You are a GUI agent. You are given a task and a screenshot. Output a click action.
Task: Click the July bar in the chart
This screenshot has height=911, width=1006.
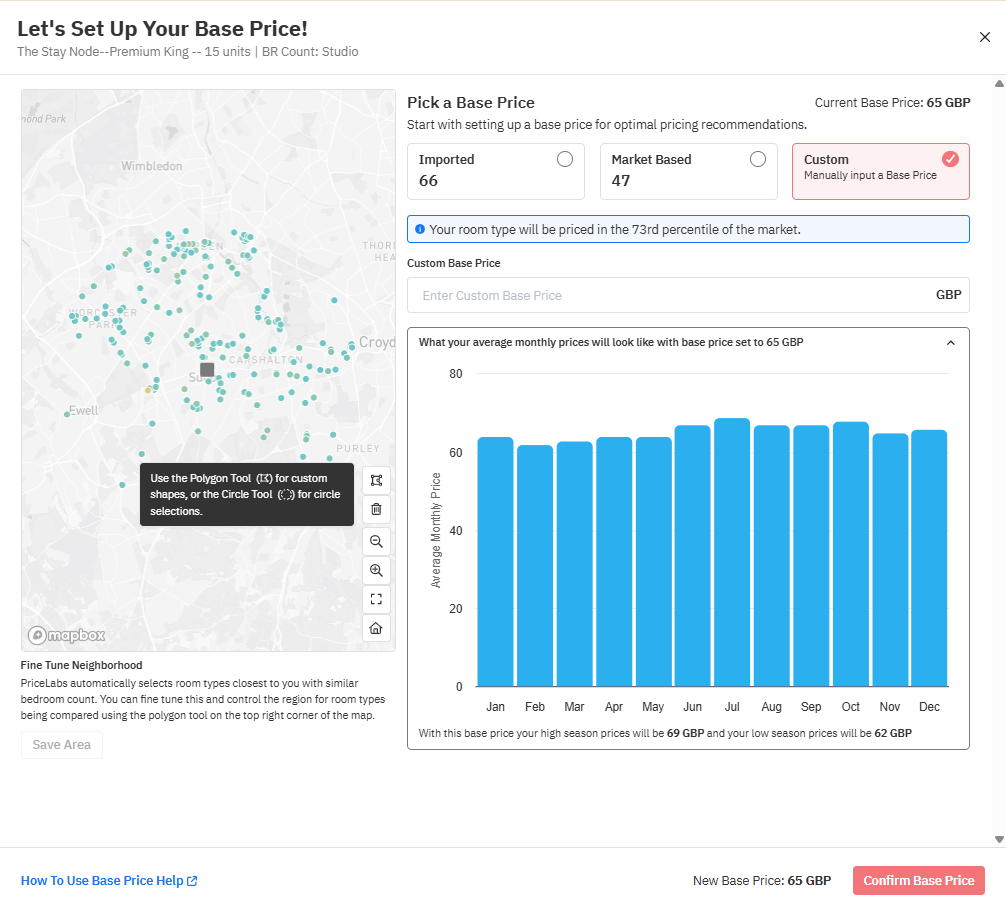[732, 552]
